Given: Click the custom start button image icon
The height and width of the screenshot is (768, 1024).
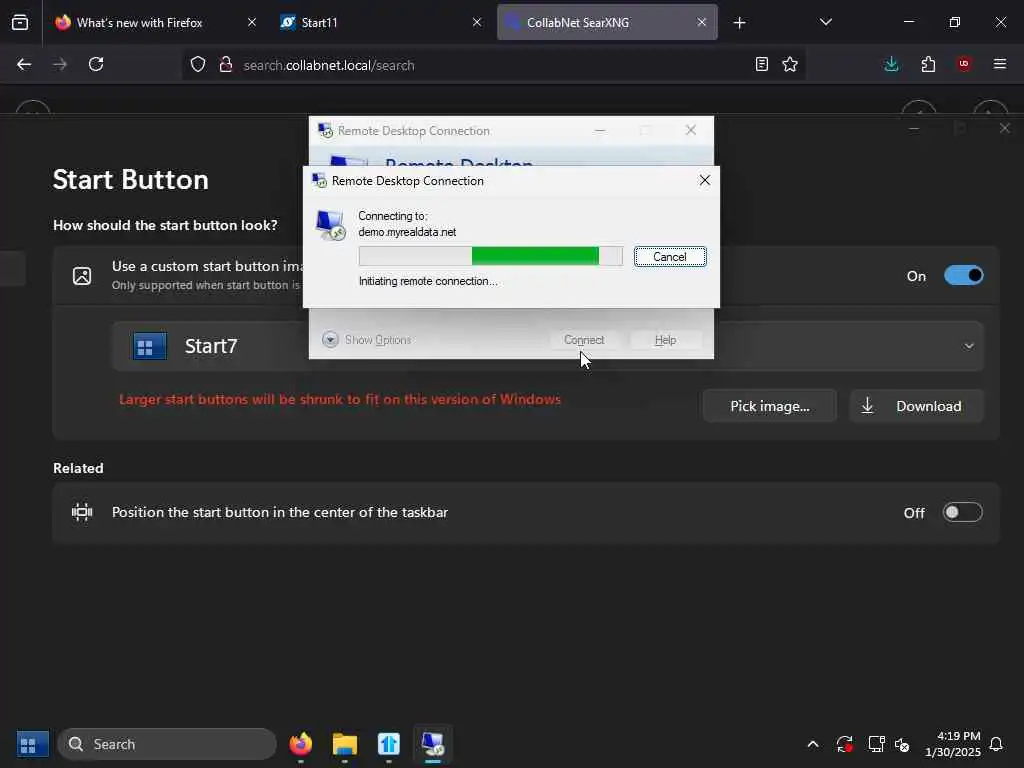Looking at the screenshot, I should point(82,276).
